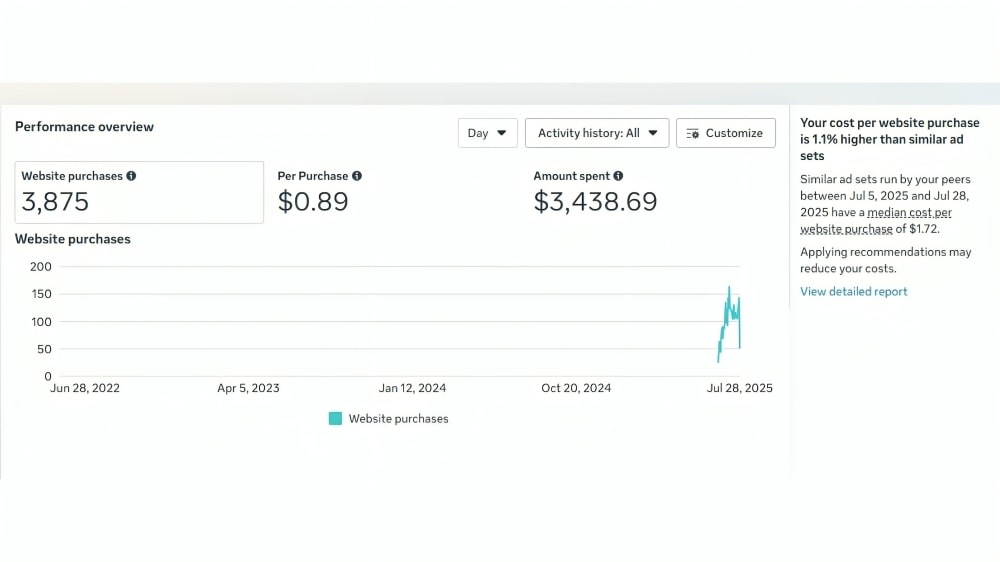
Task: Click the Oct 20, 2024 axis date
Action: pyautogui.click(x=575, y=388)
